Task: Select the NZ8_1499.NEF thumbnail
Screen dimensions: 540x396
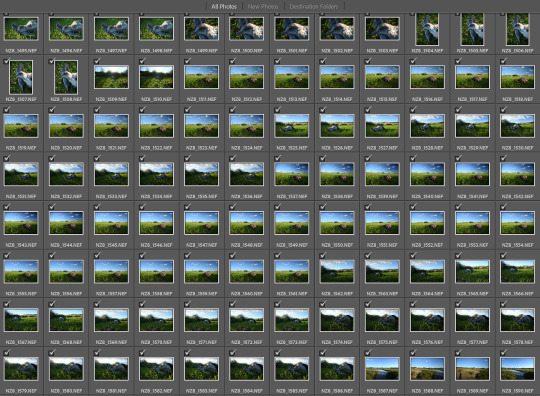Action: point(201,29)
